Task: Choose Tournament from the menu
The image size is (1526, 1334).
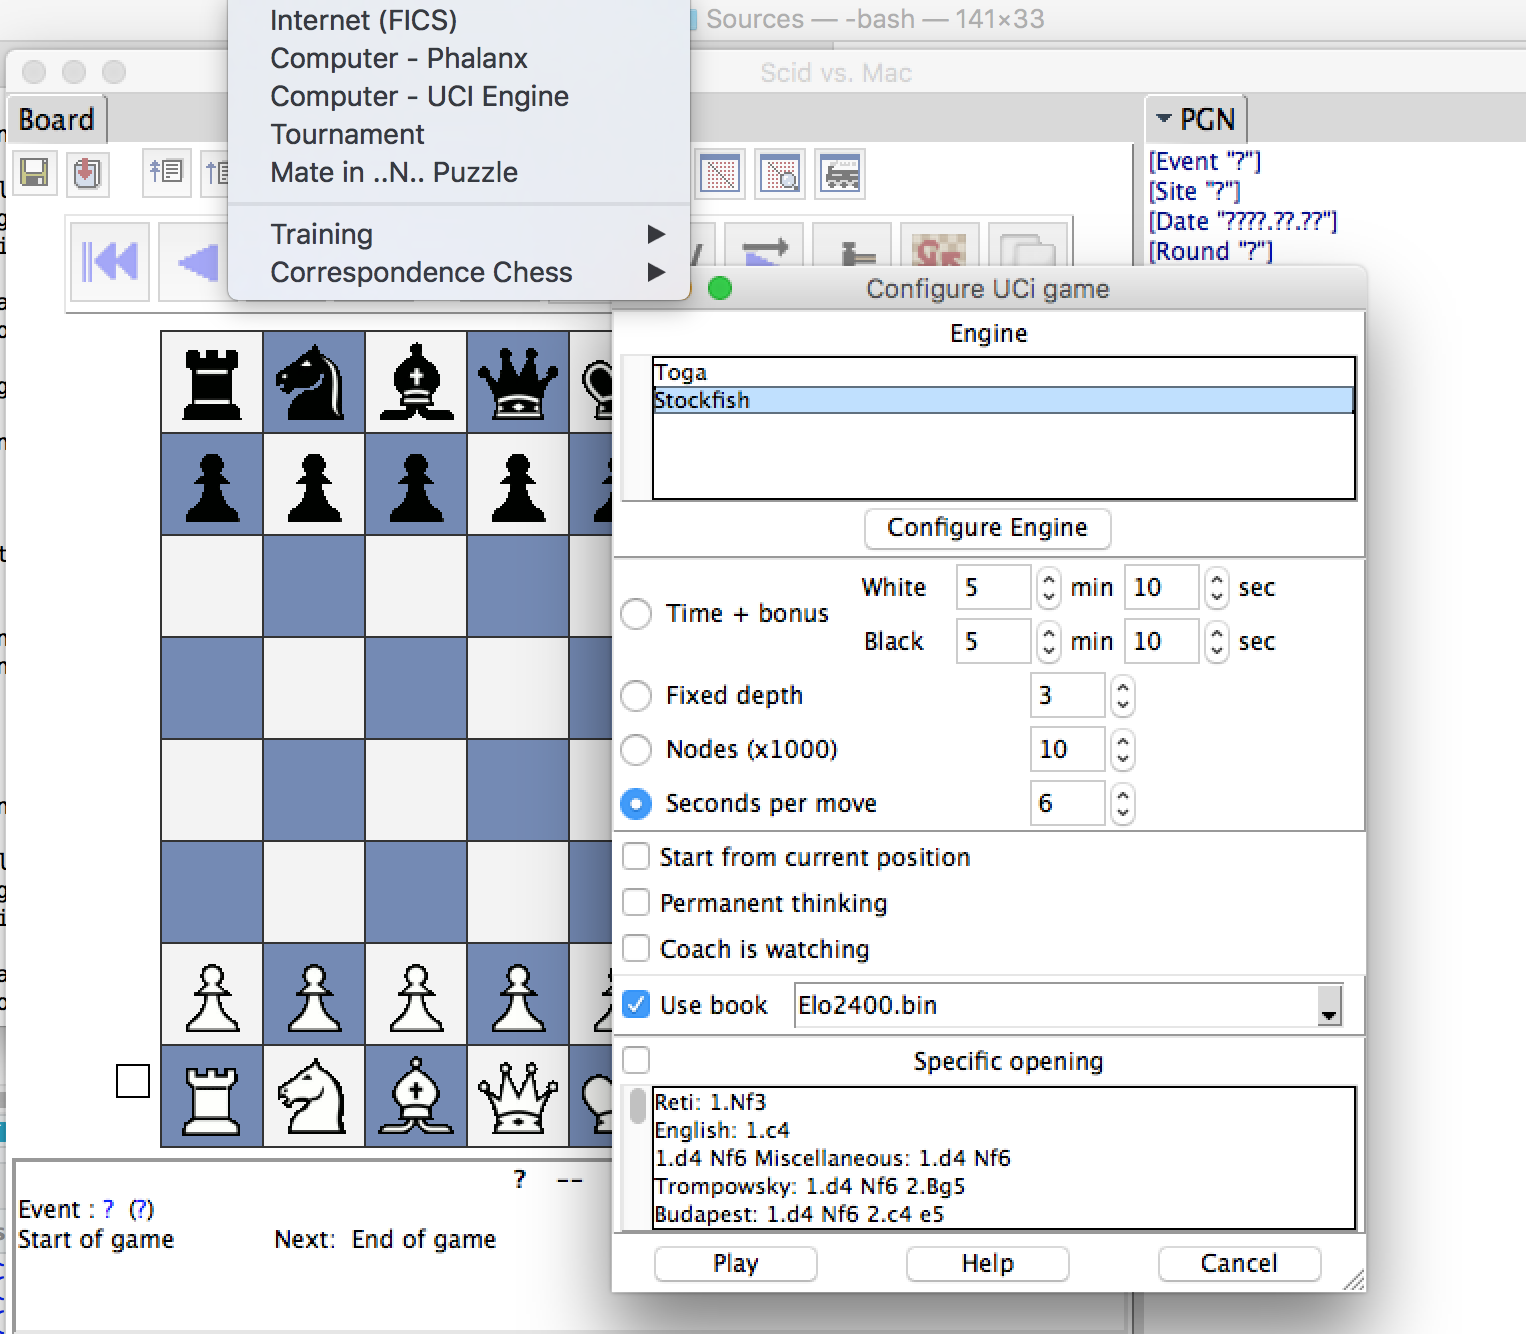Action: (460, 134)
